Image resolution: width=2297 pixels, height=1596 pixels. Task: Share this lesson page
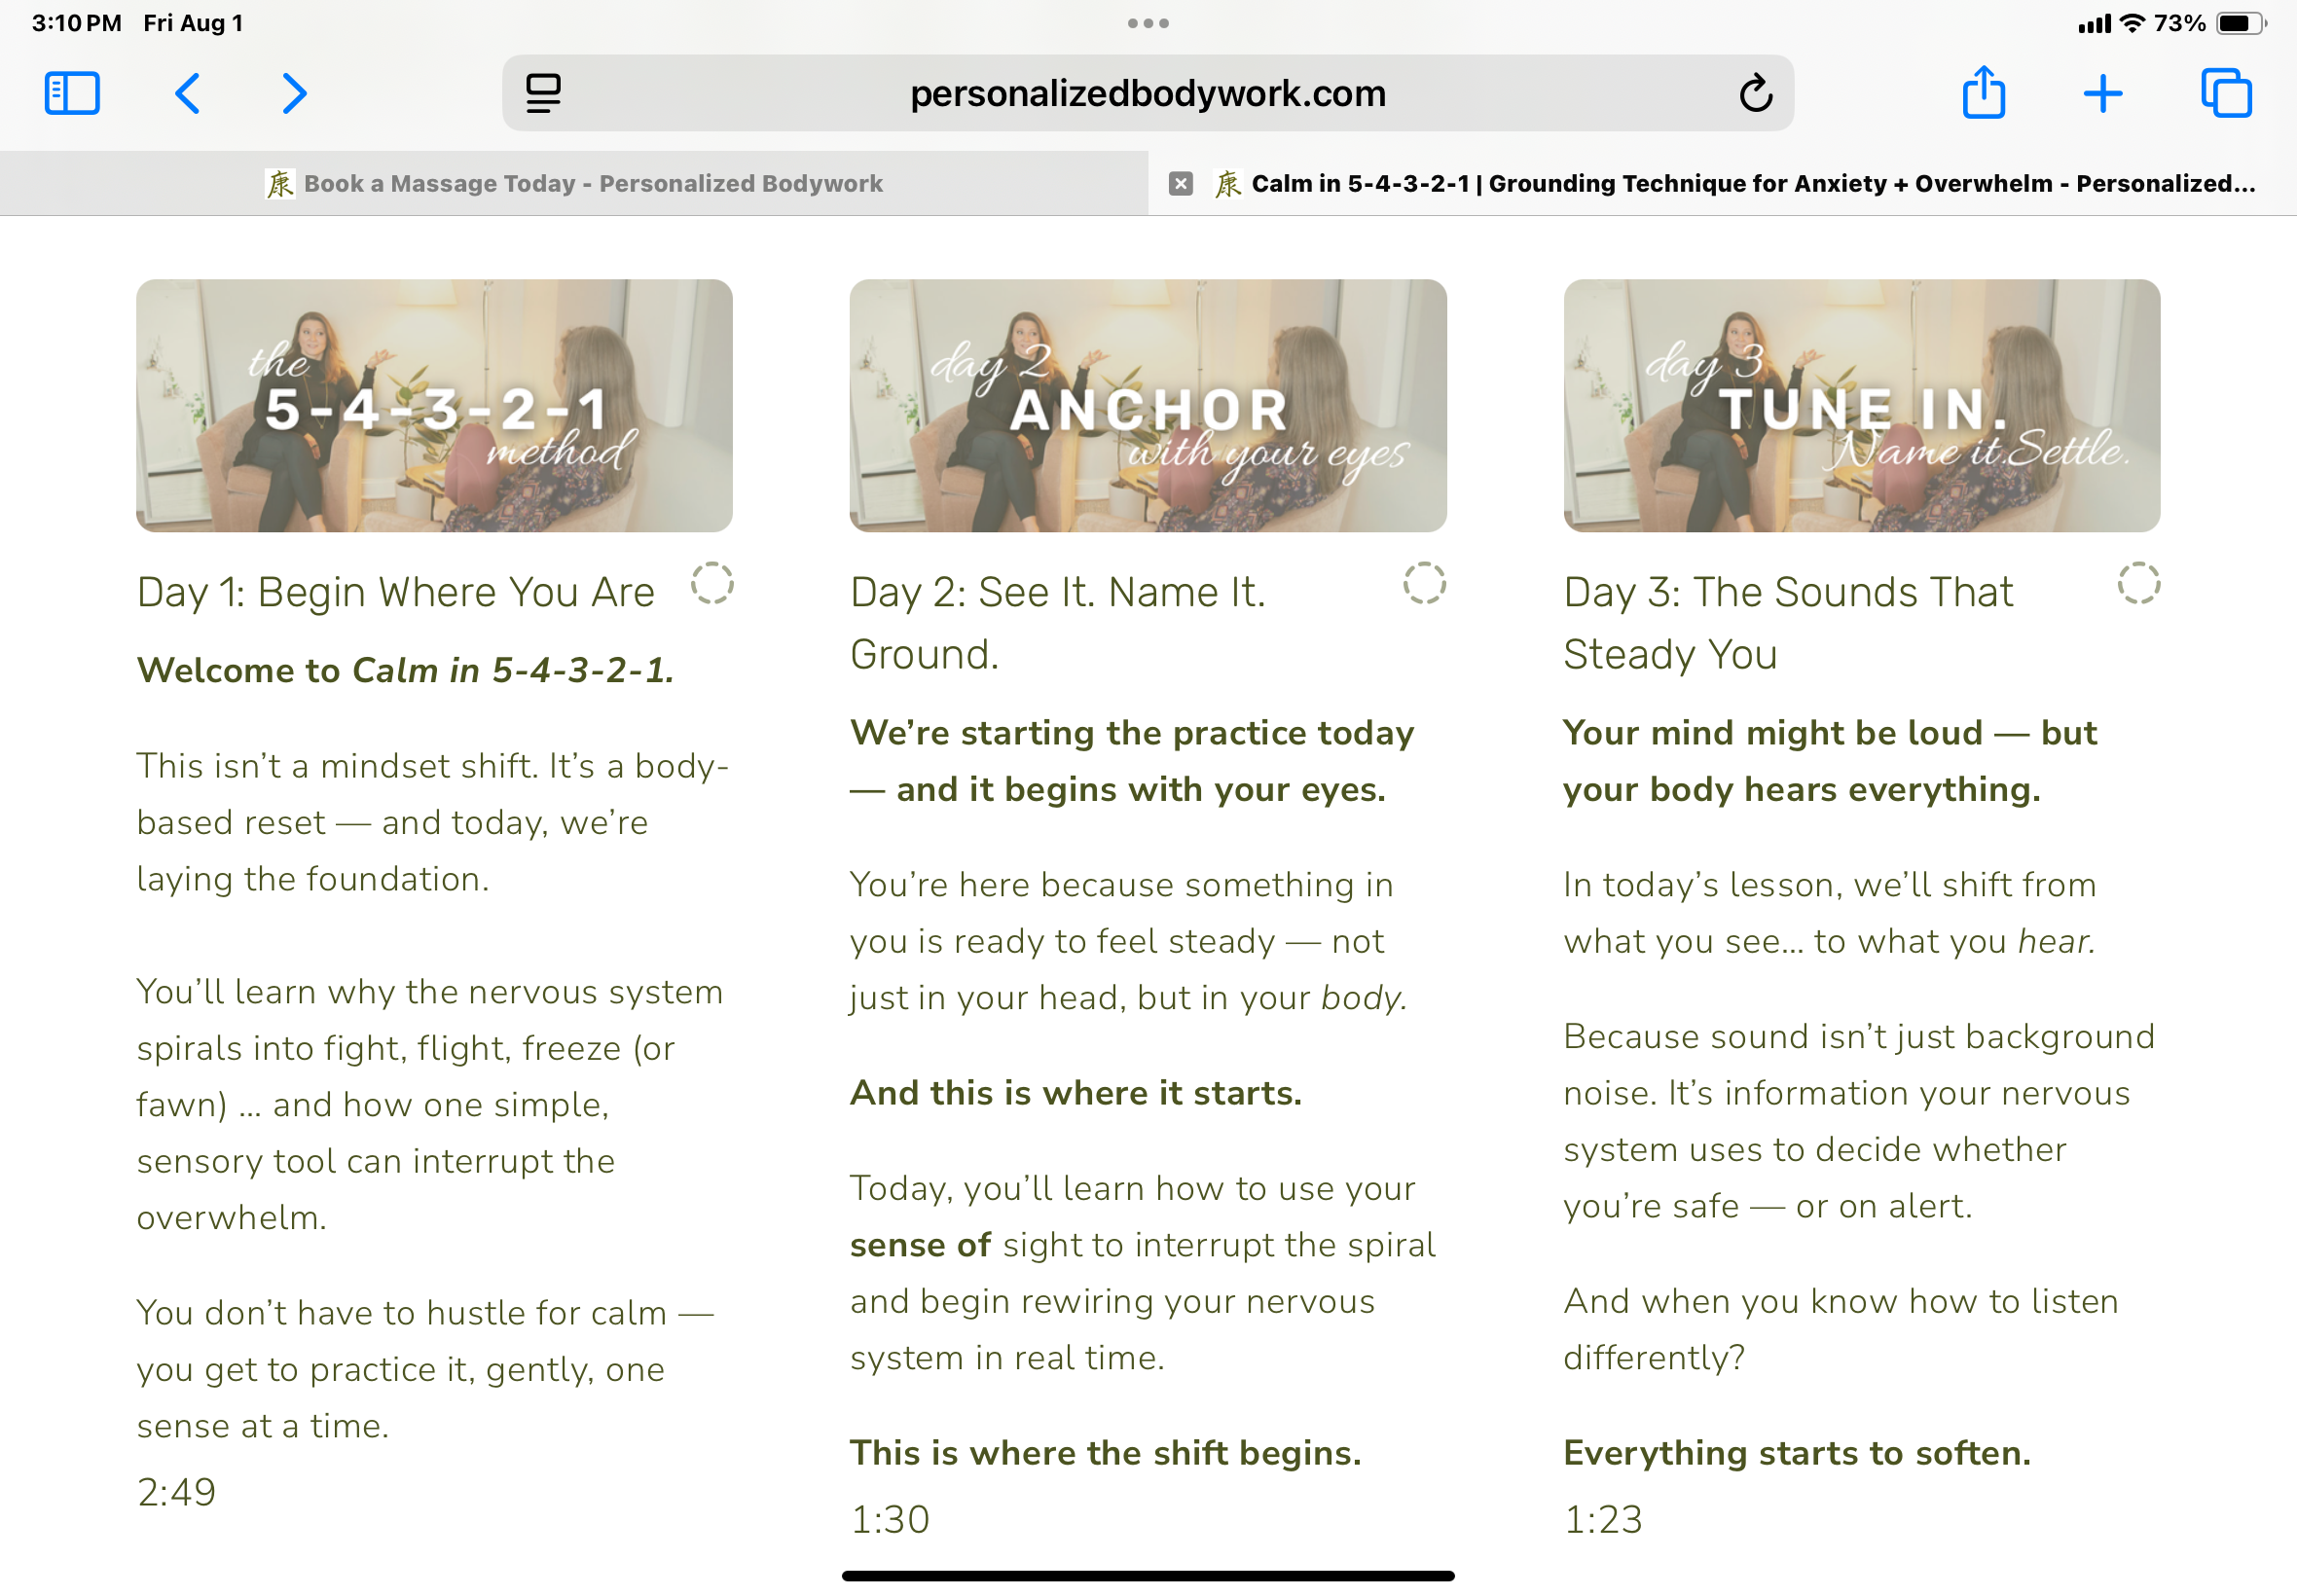coord(1985,93)
